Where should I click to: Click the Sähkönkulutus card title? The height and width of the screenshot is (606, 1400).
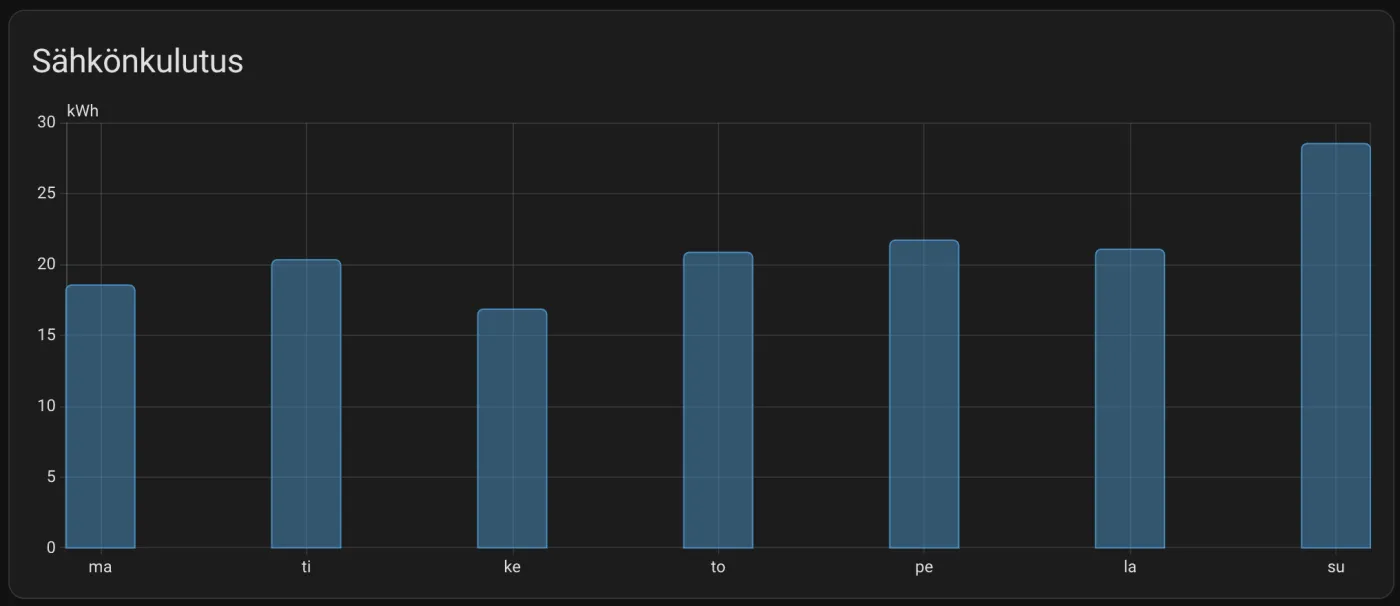click(x=137, y=61)
